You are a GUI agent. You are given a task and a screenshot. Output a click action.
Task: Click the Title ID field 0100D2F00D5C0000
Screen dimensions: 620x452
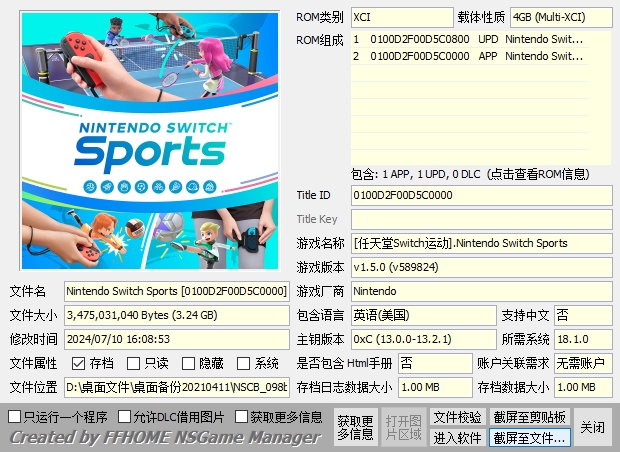click(482, 195)
